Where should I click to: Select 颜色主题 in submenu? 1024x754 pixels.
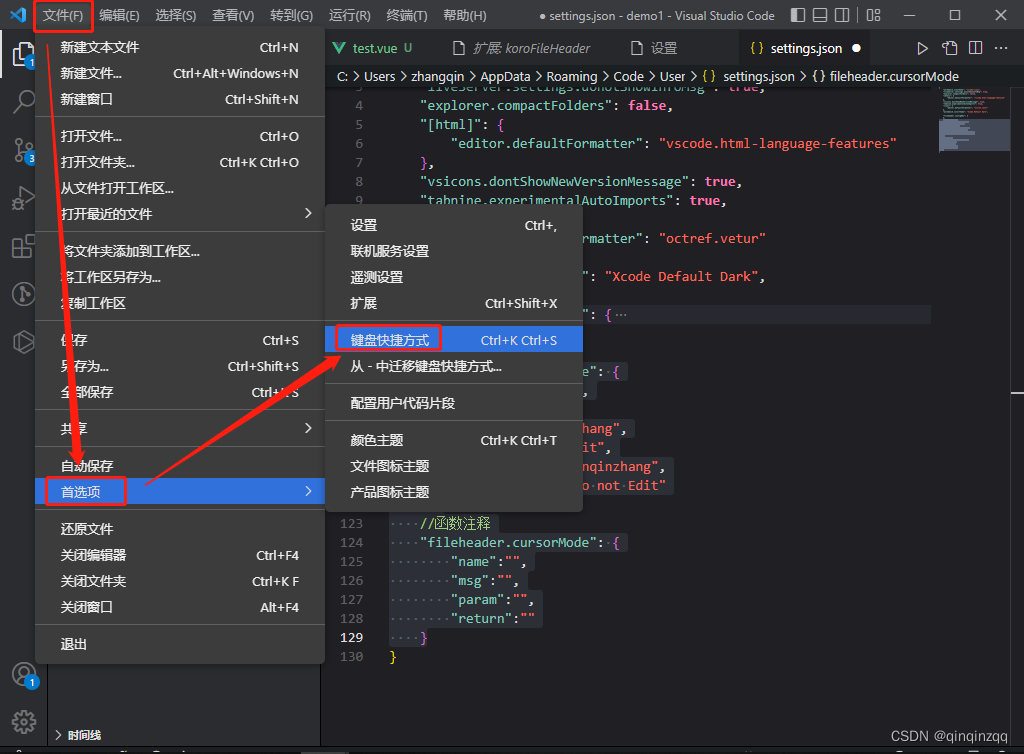point(454,440)
